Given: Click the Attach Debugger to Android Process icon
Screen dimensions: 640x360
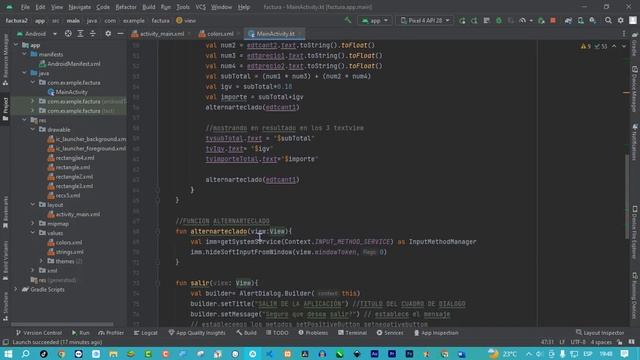Looking at the screenshot, I should click(x=541, y=20).
